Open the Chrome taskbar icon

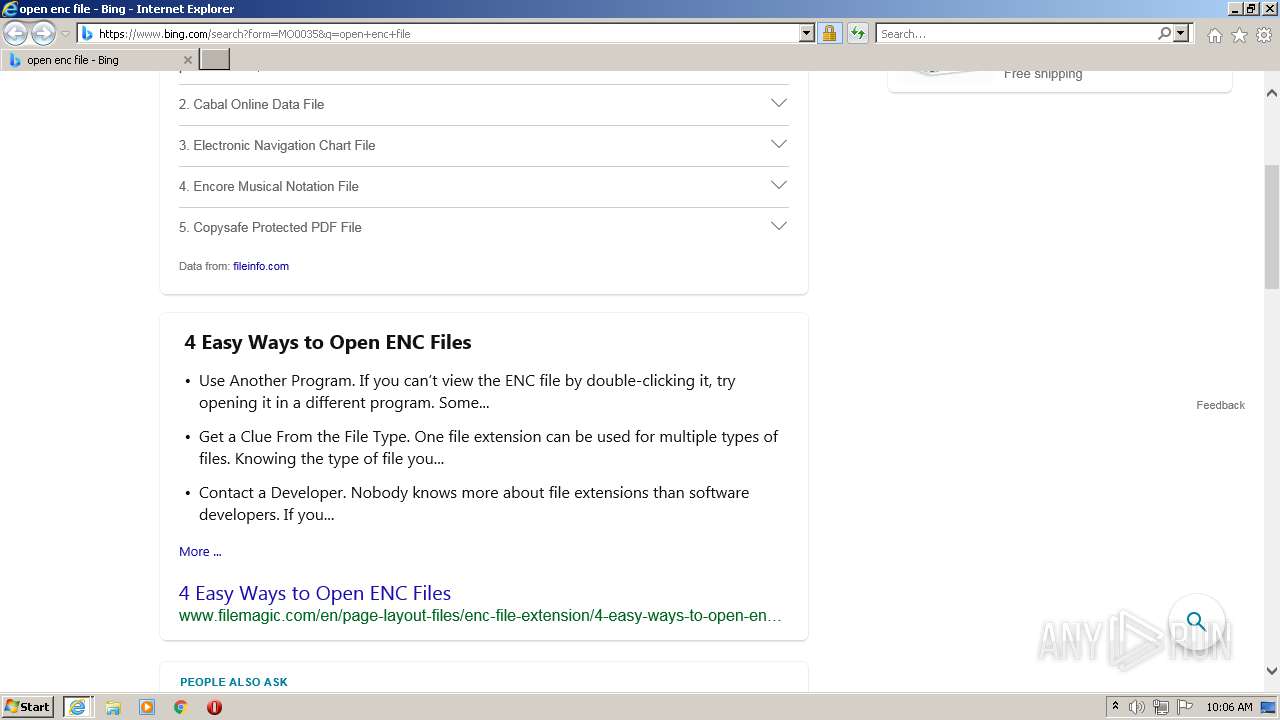pos(180,707)
